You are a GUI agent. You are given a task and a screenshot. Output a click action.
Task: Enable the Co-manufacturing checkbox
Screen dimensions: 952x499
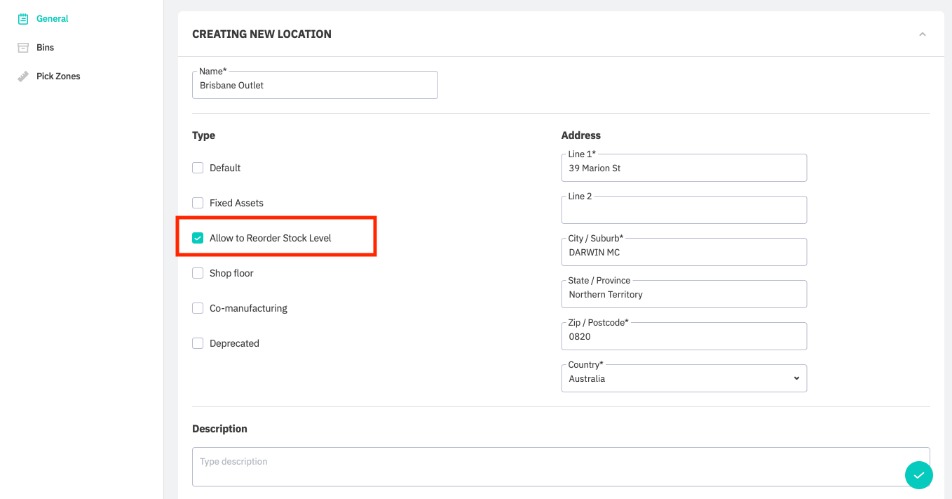[x=198, y=308]
